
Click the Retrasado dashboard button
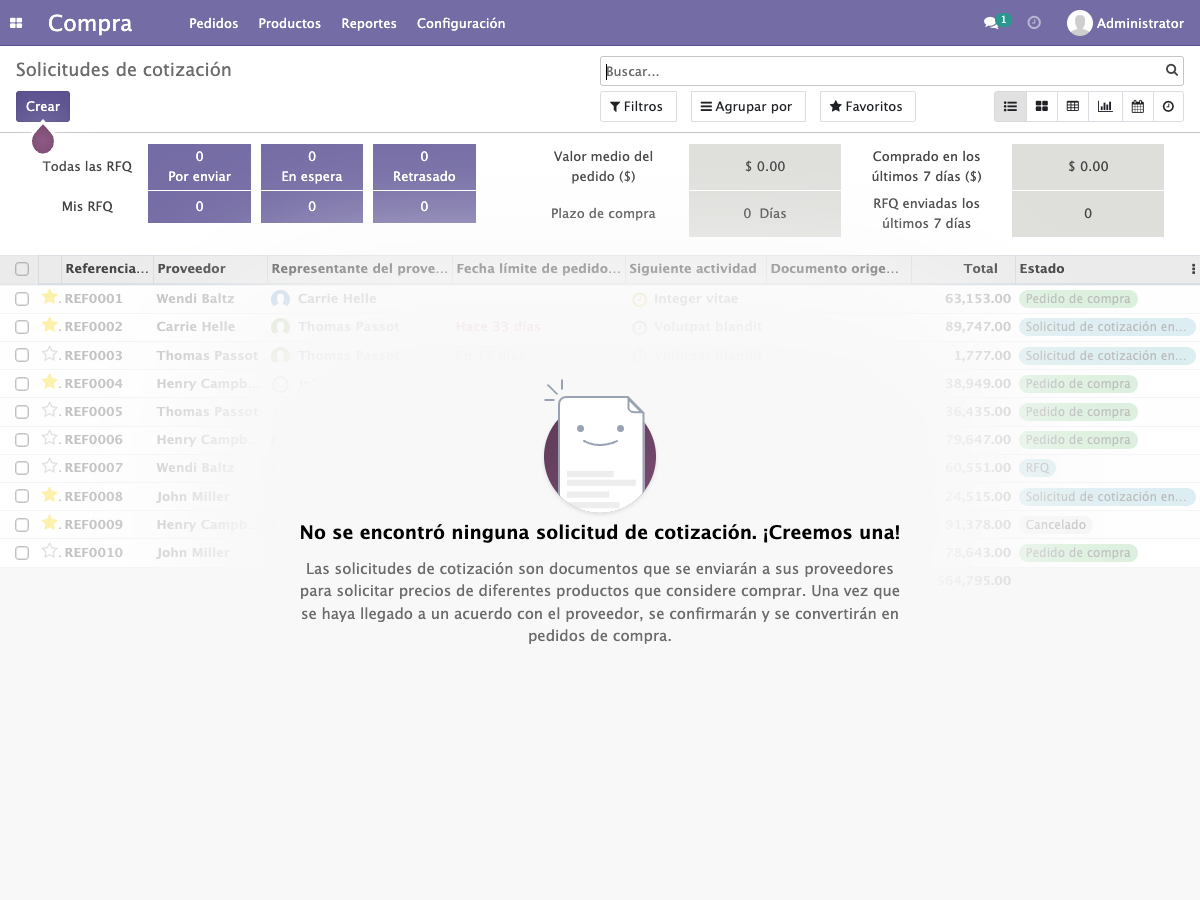click(x=424, y=166)
